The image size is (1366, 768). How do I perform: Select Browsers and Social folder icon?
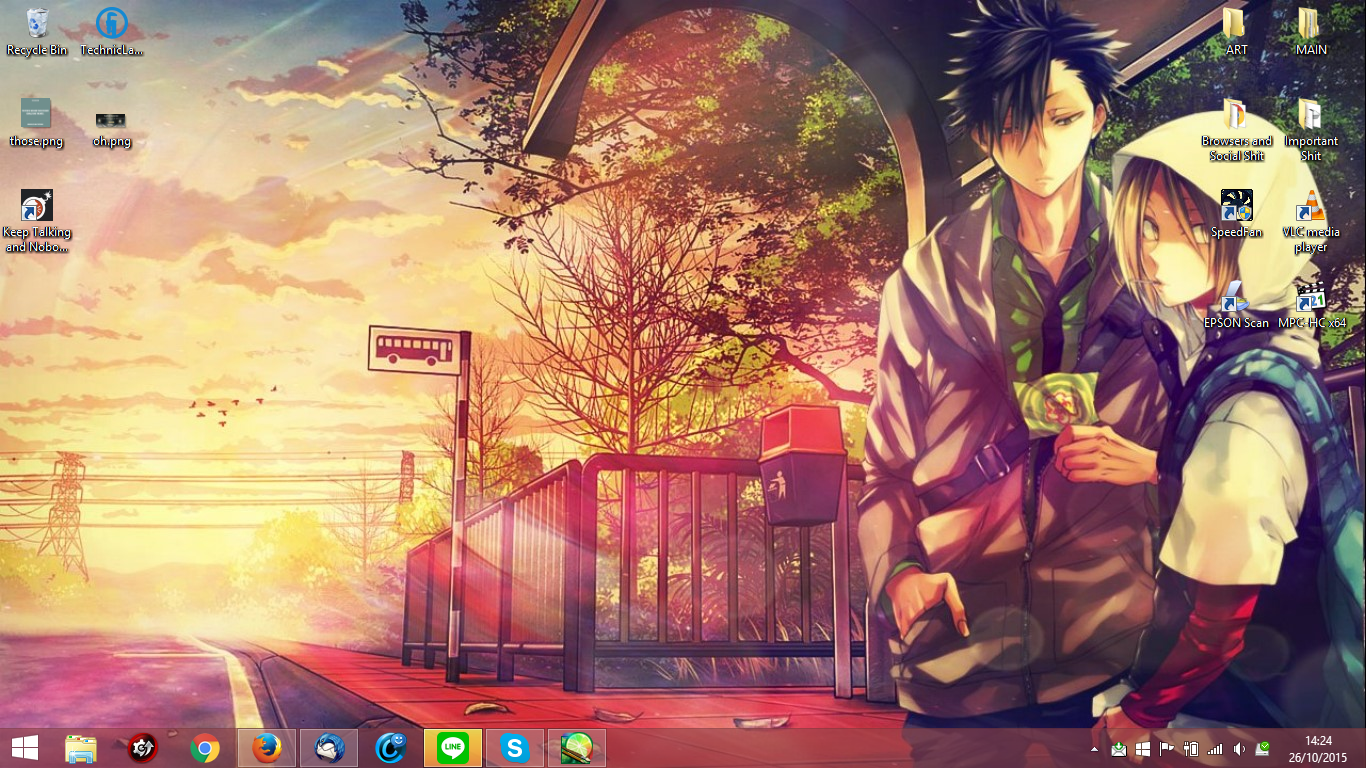[1236, 130]
